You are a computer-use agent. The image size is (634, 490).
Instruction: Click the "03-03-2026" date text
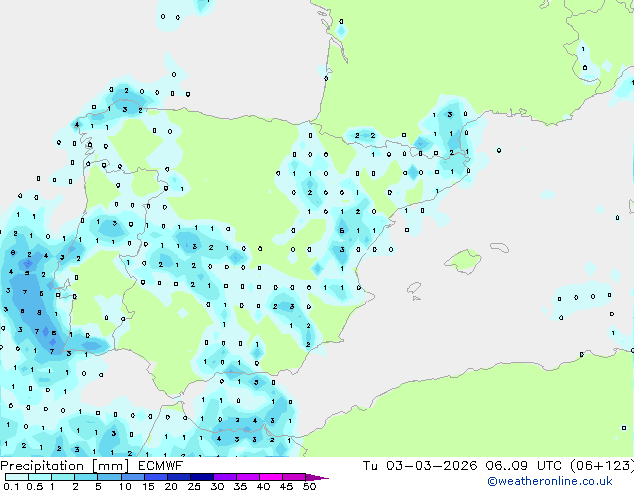tap(431, 466)
